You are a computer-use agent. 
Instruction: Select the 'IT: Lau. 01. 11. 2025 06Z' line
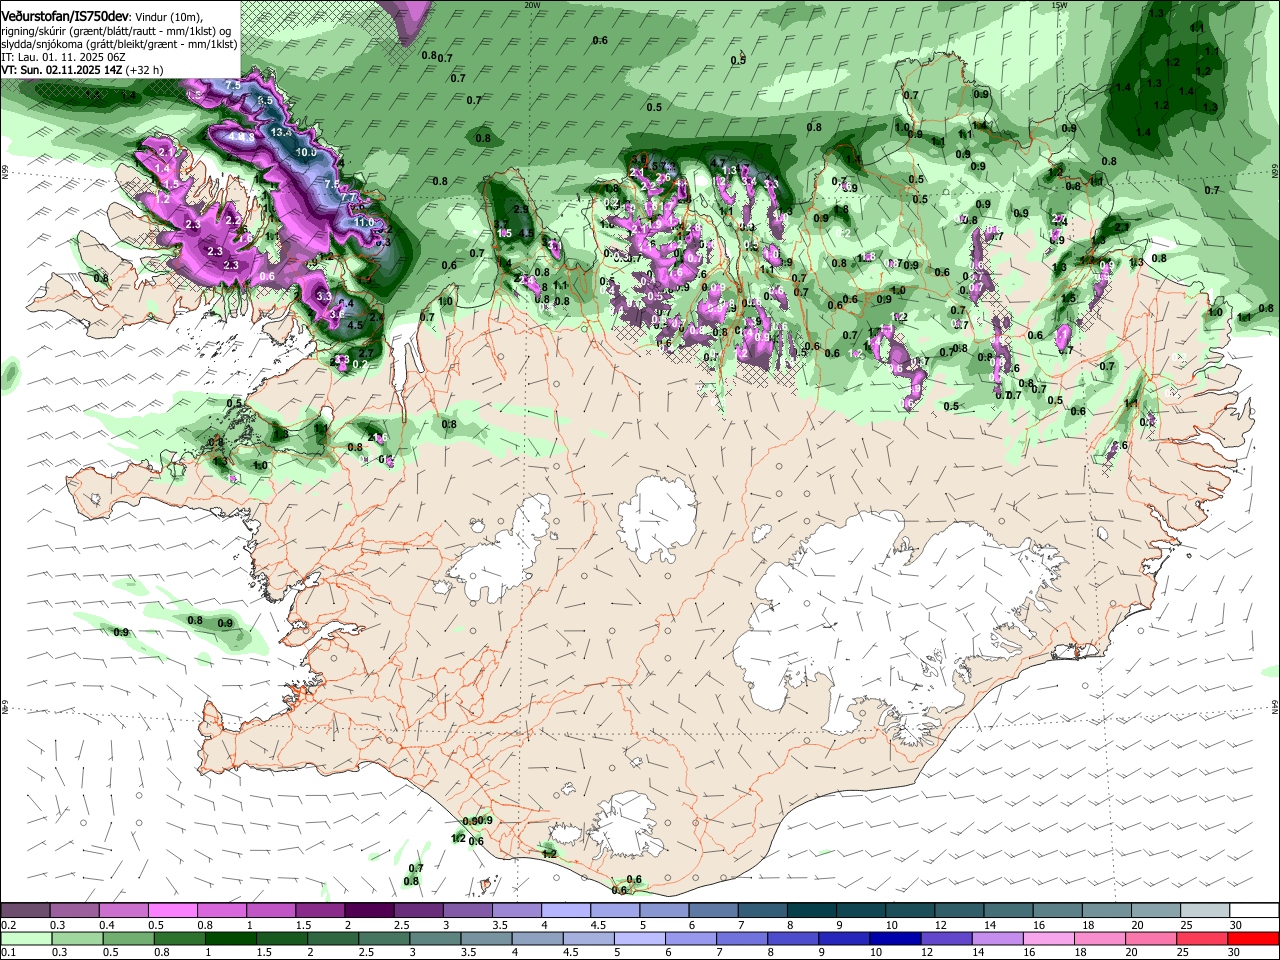(x=63, y=57)
